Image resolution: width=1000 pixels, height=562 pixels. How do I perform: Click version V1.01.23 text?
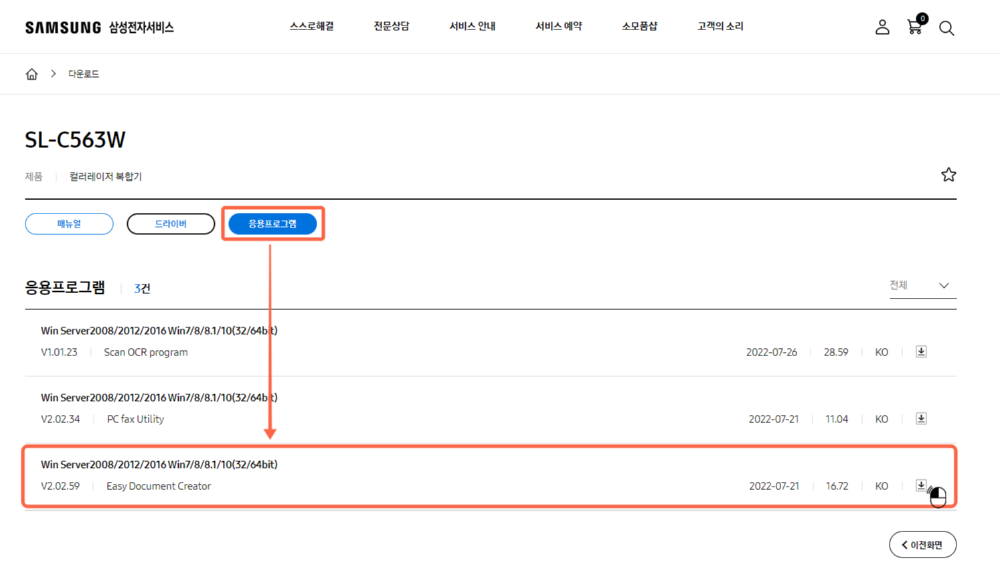59,352
